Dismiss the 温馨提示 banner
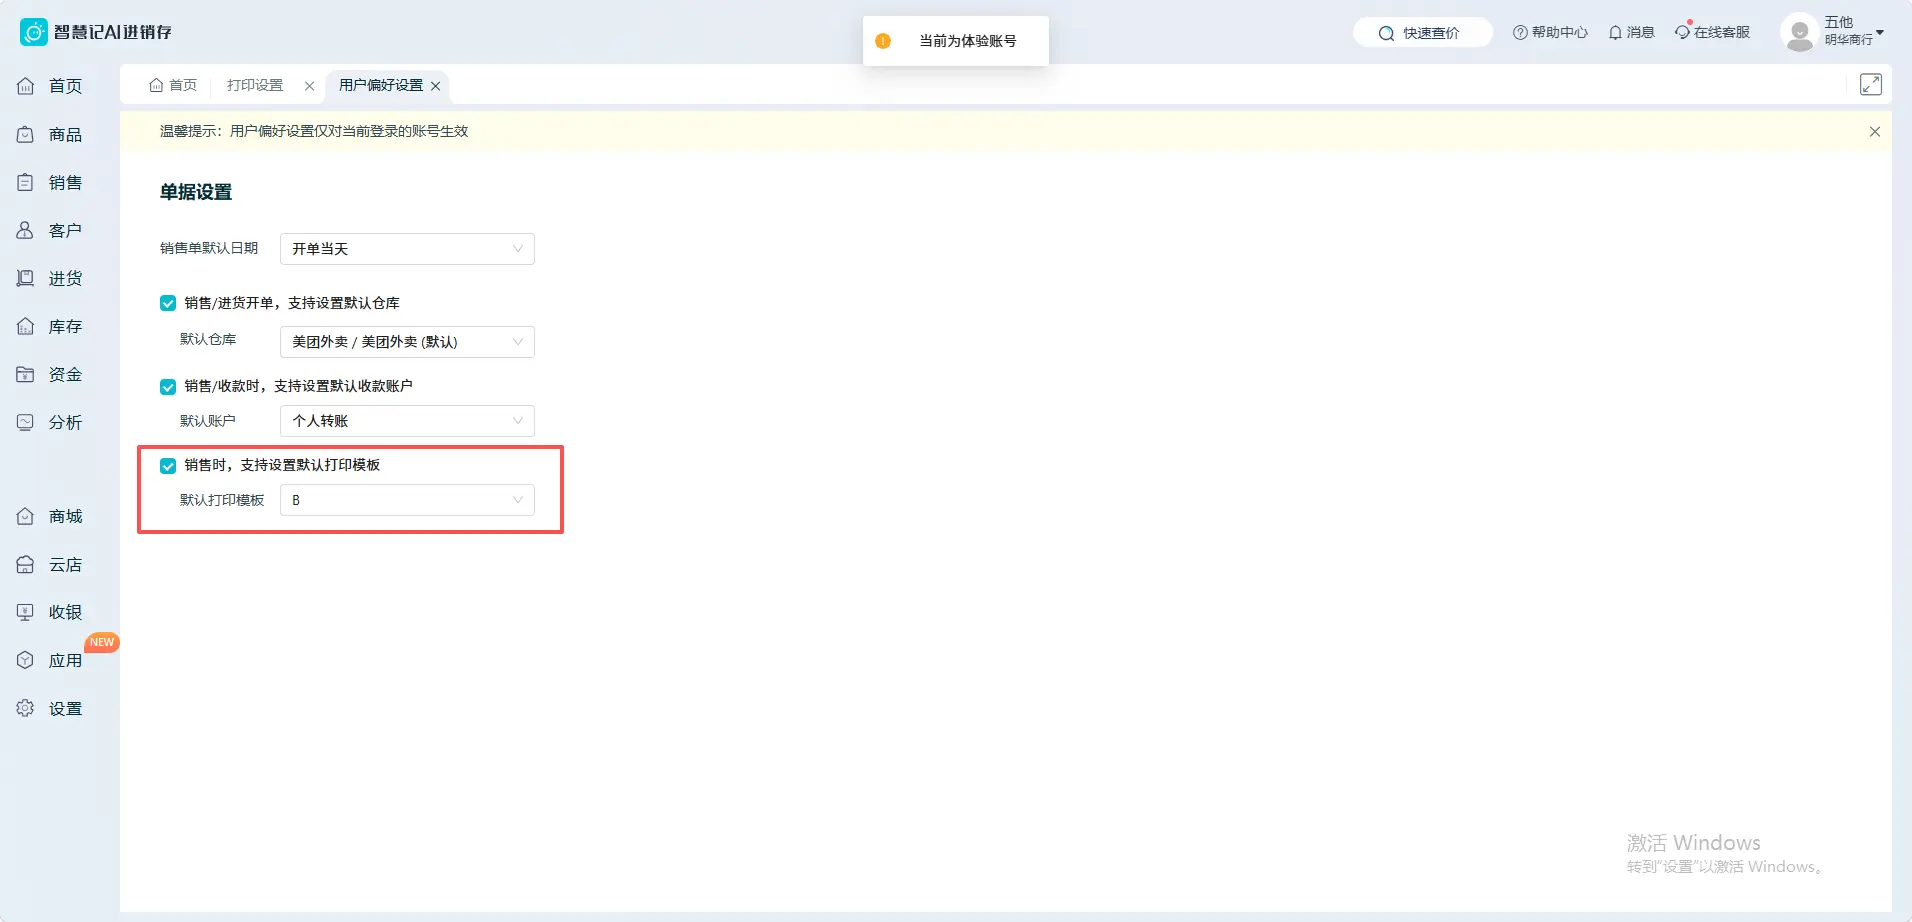1912x922 pixels. click(x=1875, y=131)
